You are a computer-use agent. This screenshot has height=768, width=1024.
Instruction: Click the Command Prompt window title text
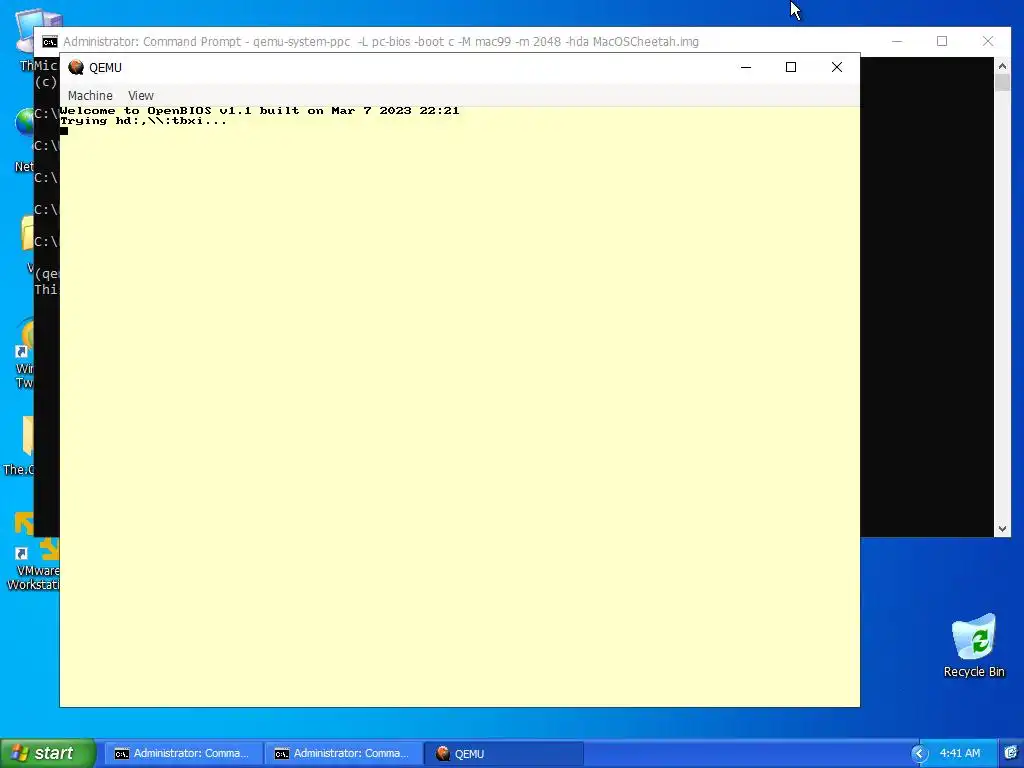coord(381,42)
